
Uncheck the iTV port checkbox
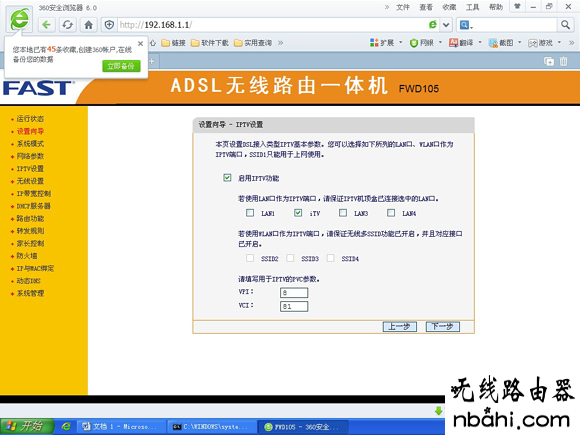tap(298, 213)
